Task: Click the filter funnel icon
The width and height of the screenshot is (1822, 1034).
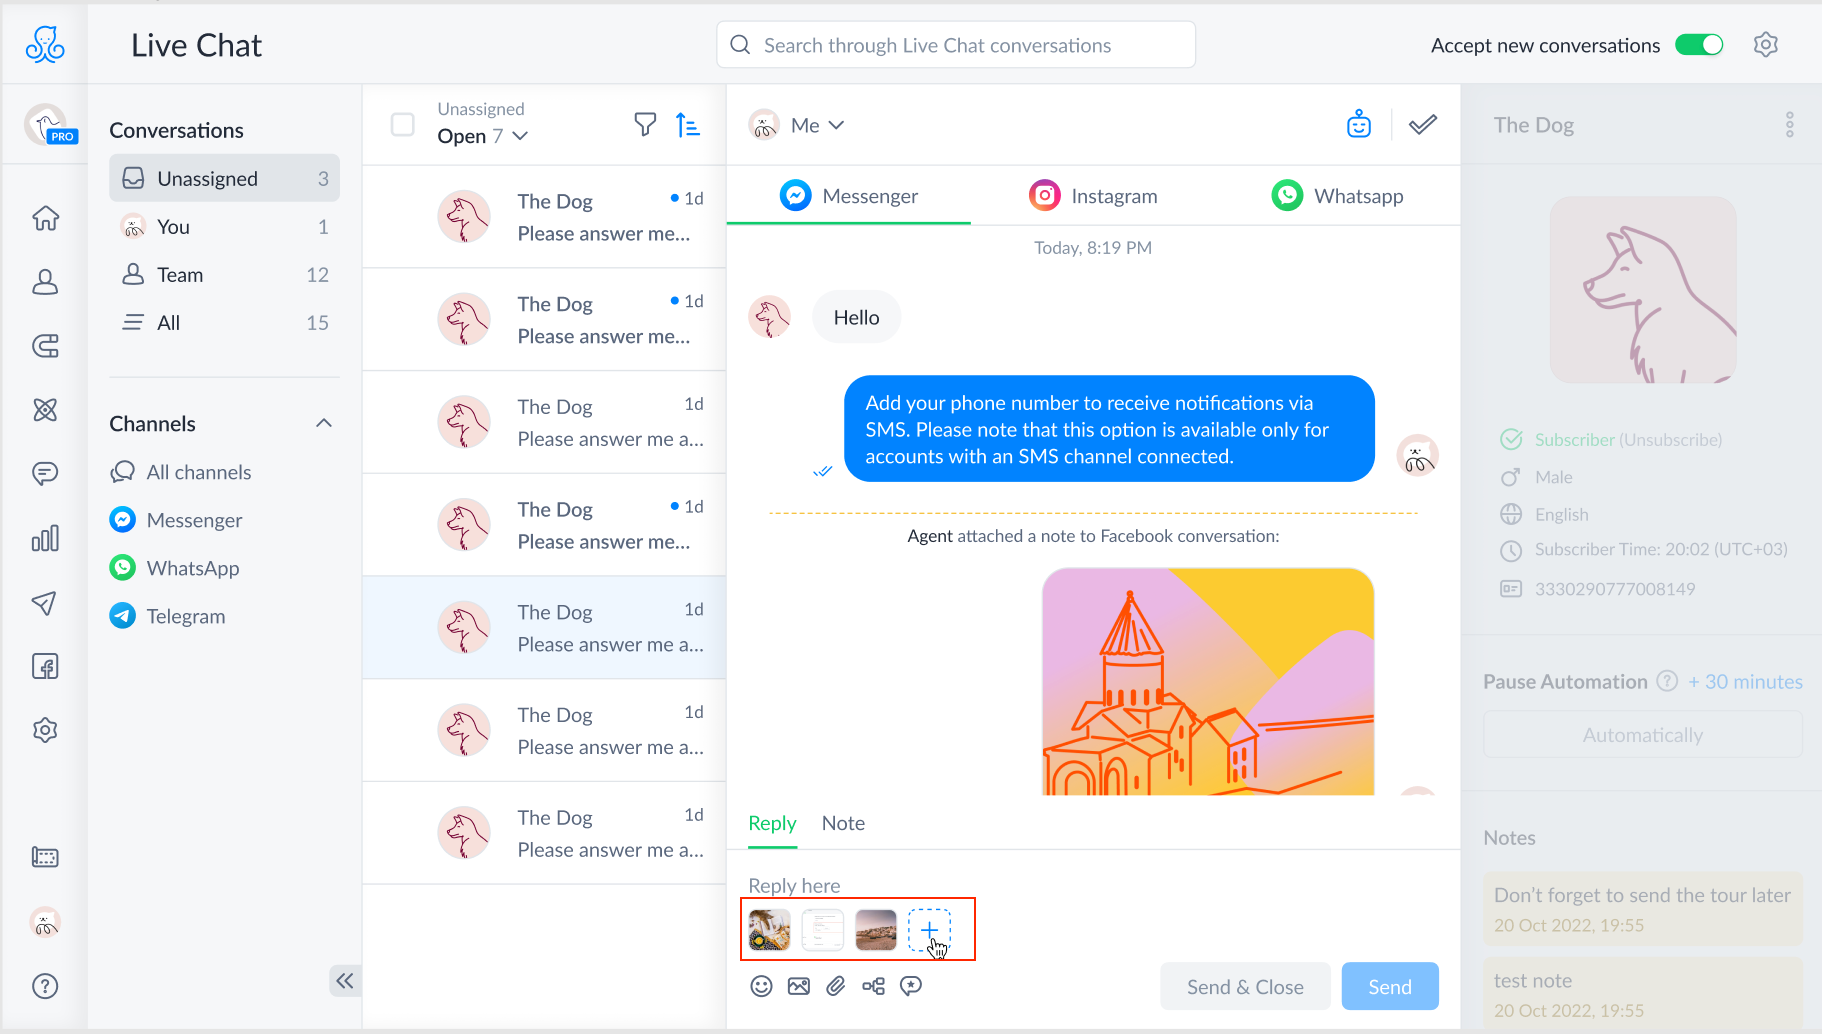Action: pos(646,125)
